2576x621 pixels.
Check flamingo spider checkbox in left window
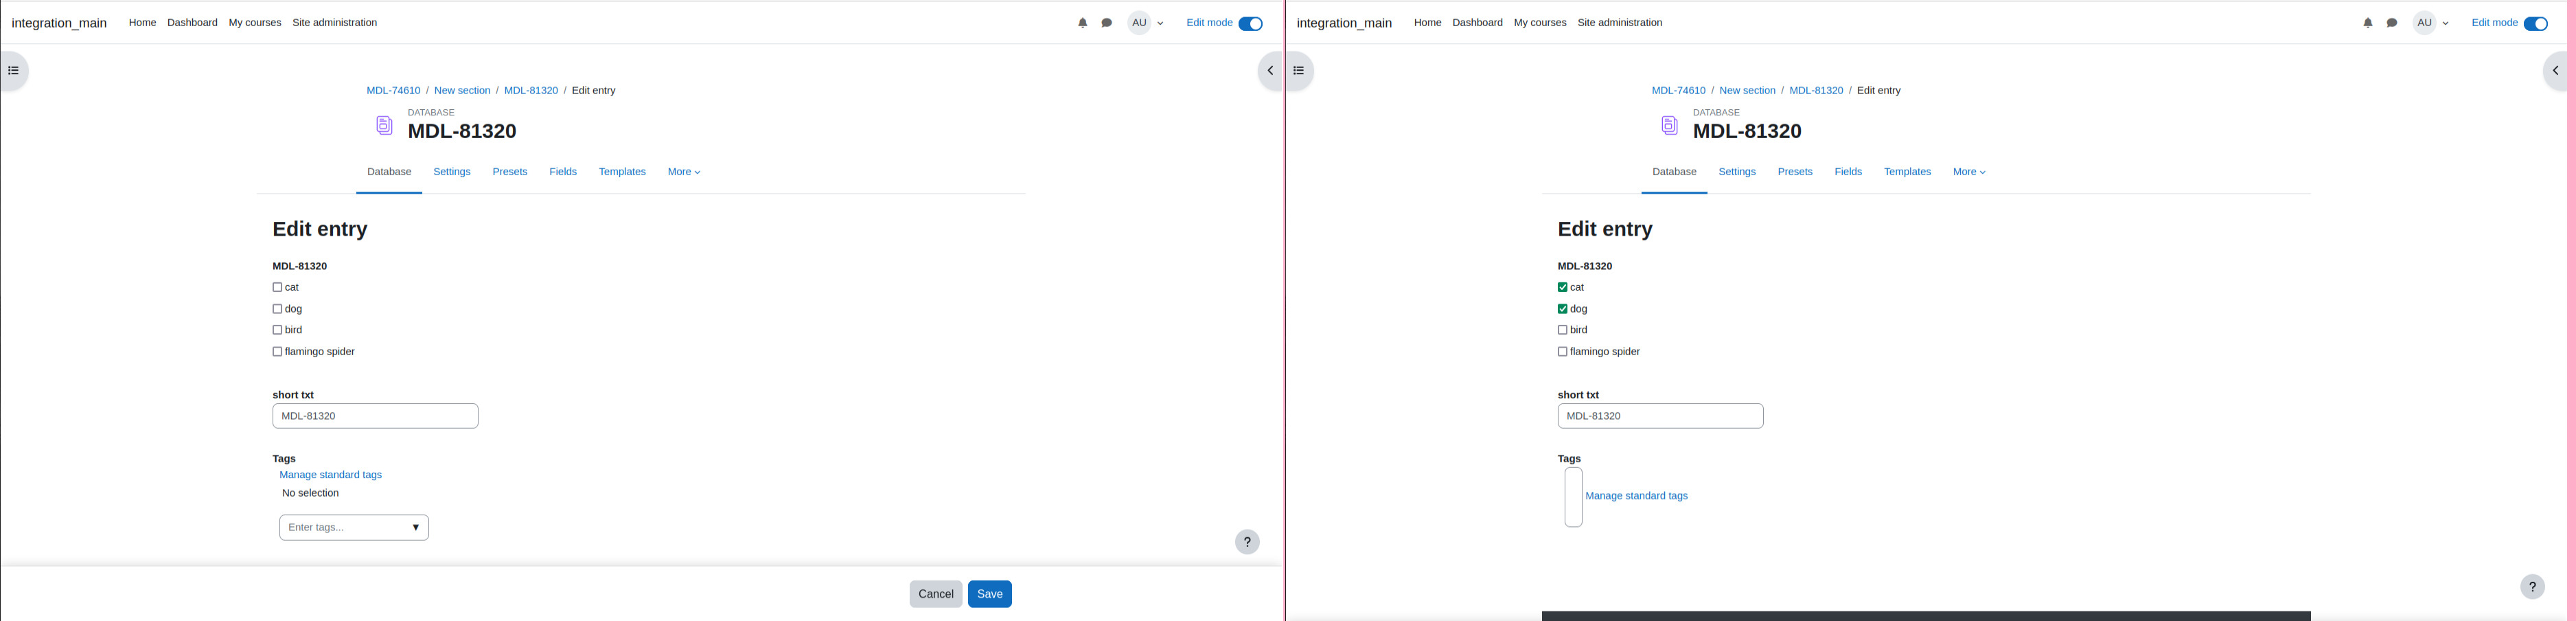pyautogui.click(x=277, y=352)
